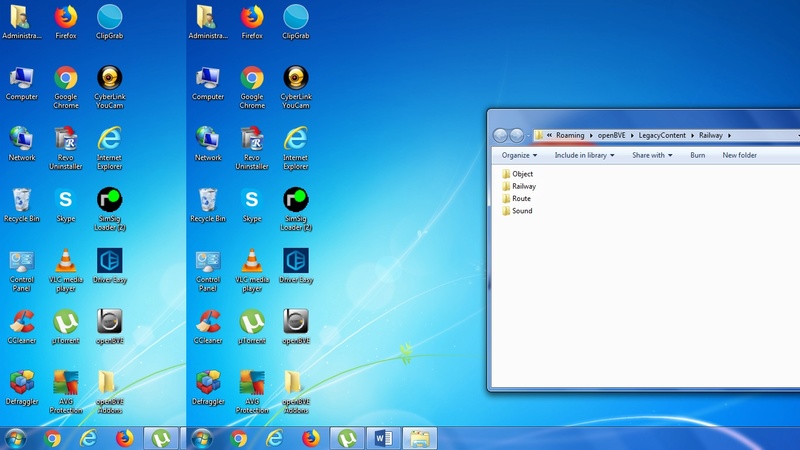The width and height of the screenshot is (800, 450).
Task: Open uTorrent on the taskbar beside Word icon
Action: point(347,438)
